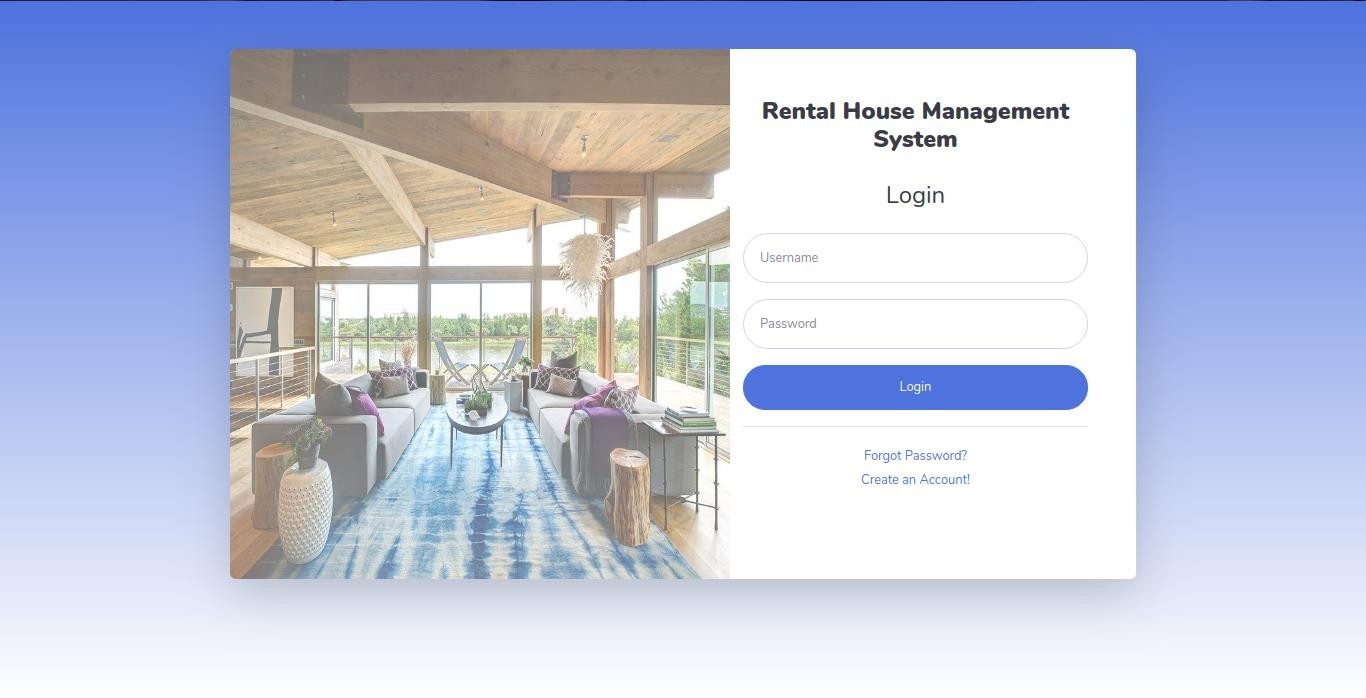Viewport: 1366px width, 698px height.
Task: Click the Username placeholder text
Action: [789, 257]
